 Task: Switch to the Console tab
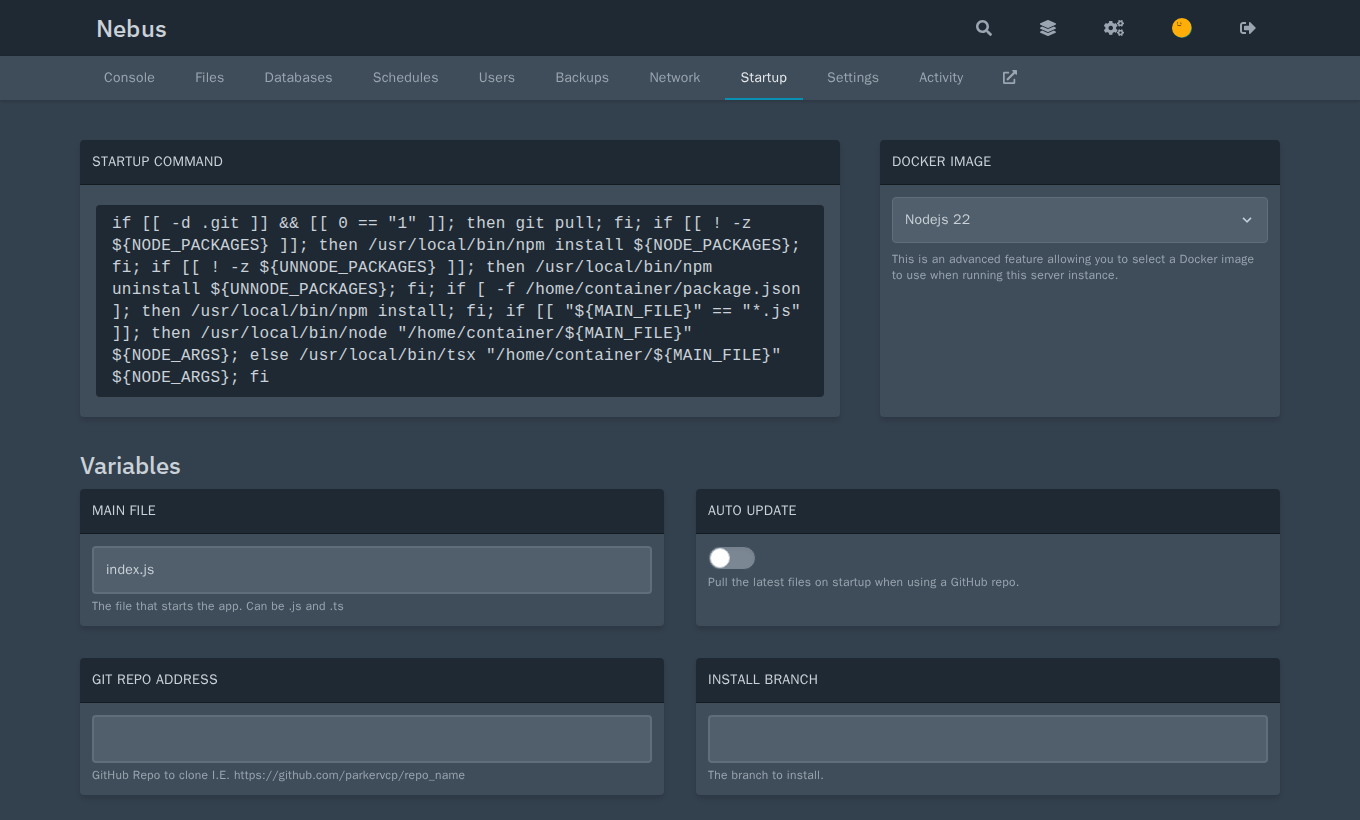tap(129, 77)
